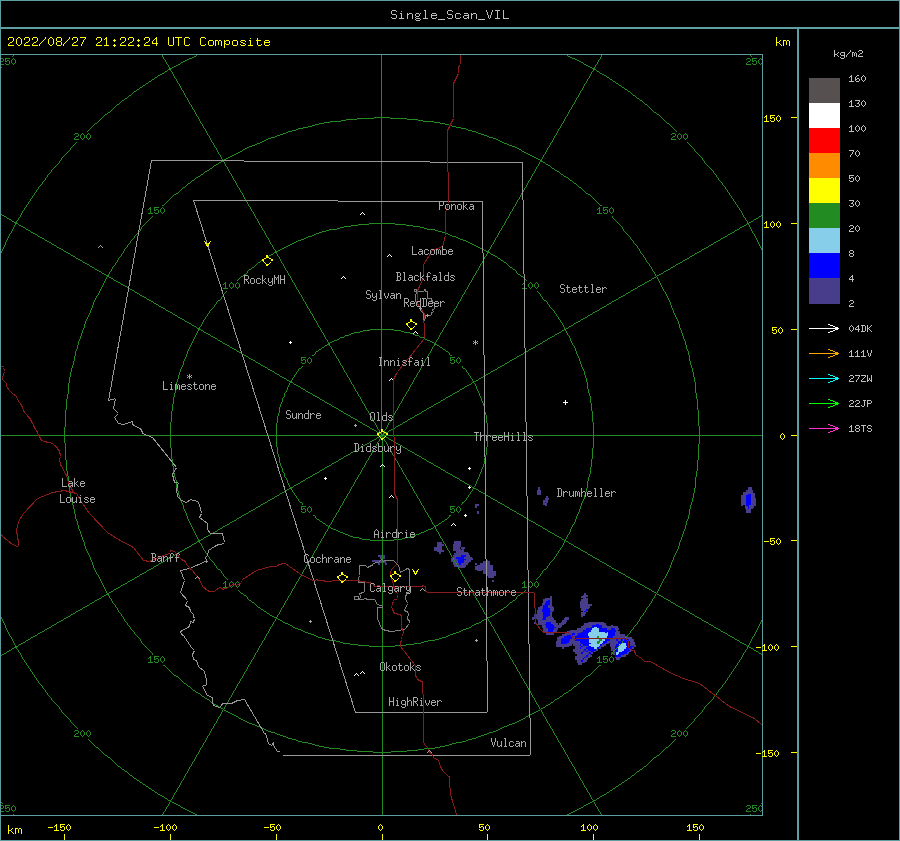Screen dimensions: 900x841
Task: Click the HighRiver town label
Action: [x=415, y=702]
